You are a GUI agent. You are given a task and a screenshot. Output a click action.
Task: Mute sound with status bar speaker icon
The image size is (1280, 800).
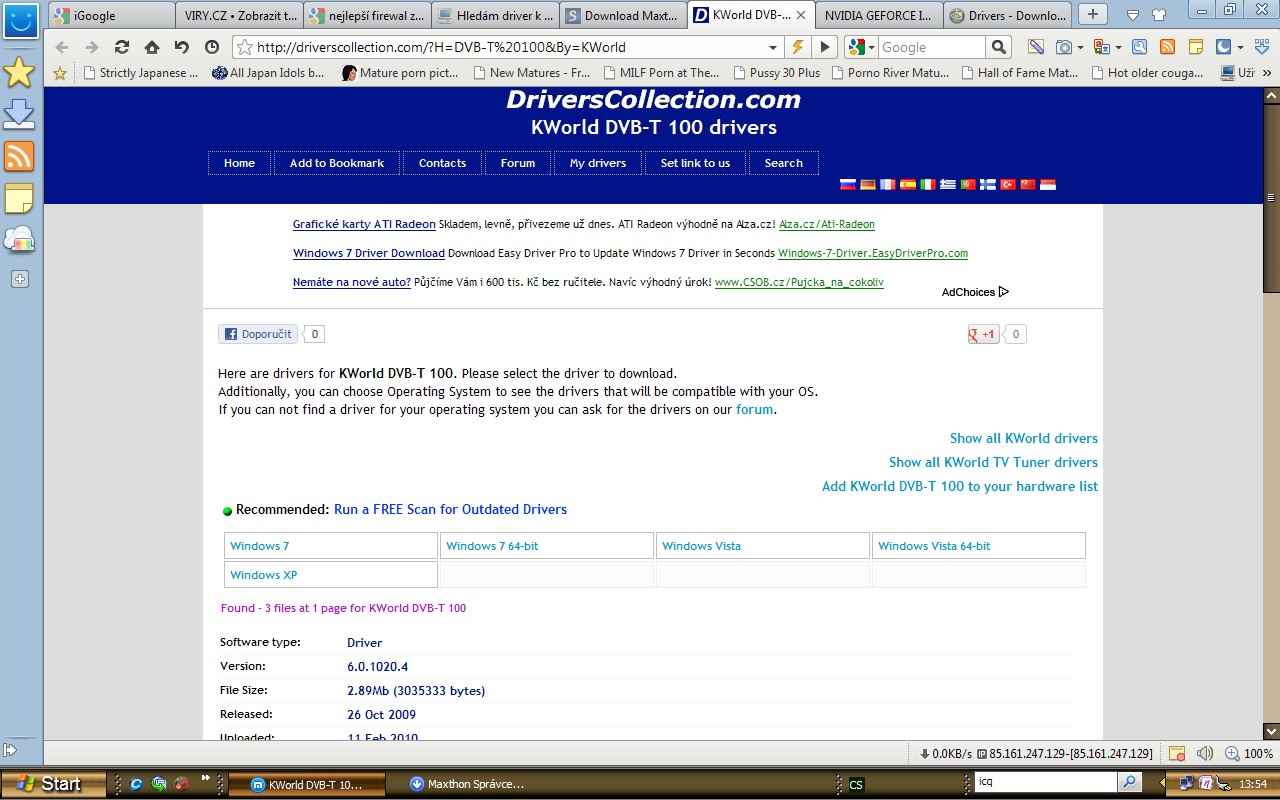[1205, 754]
